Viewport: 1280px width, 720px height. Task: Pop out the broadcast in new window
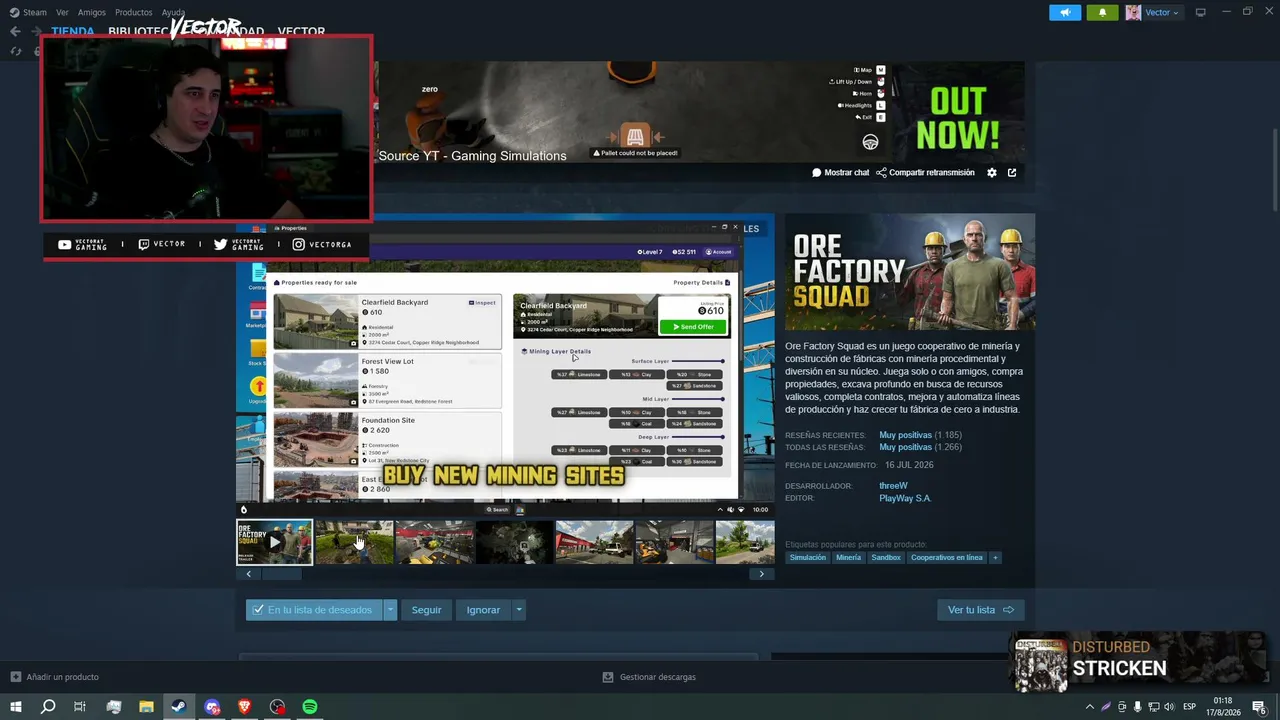1012,173
